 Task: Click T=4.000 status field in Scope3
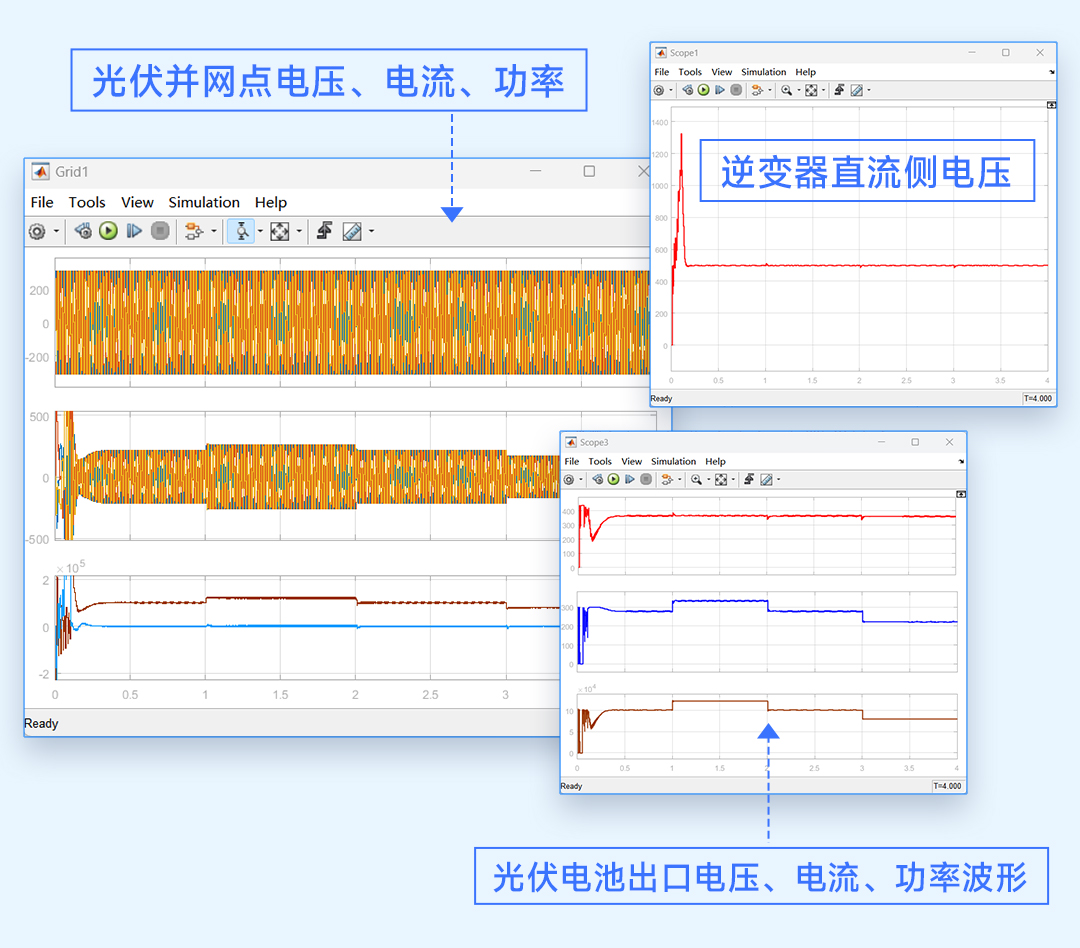948,786
